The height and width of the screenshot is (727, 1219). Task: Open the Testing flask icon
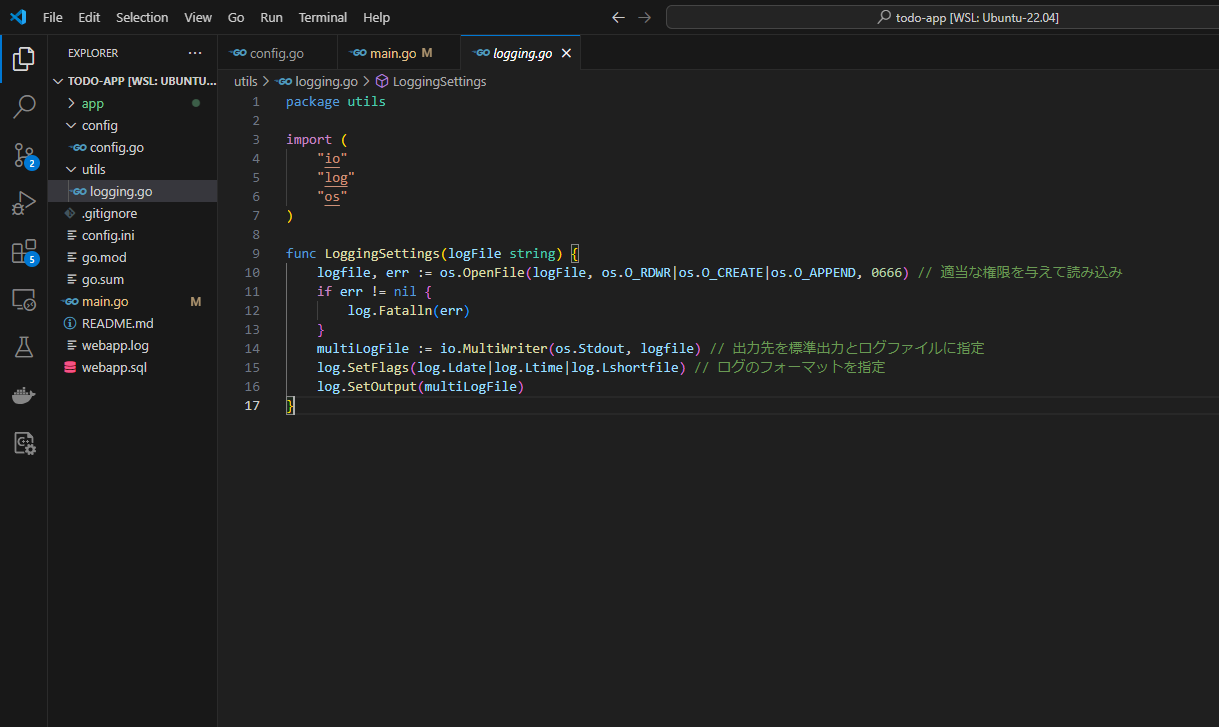coord(24,347)
